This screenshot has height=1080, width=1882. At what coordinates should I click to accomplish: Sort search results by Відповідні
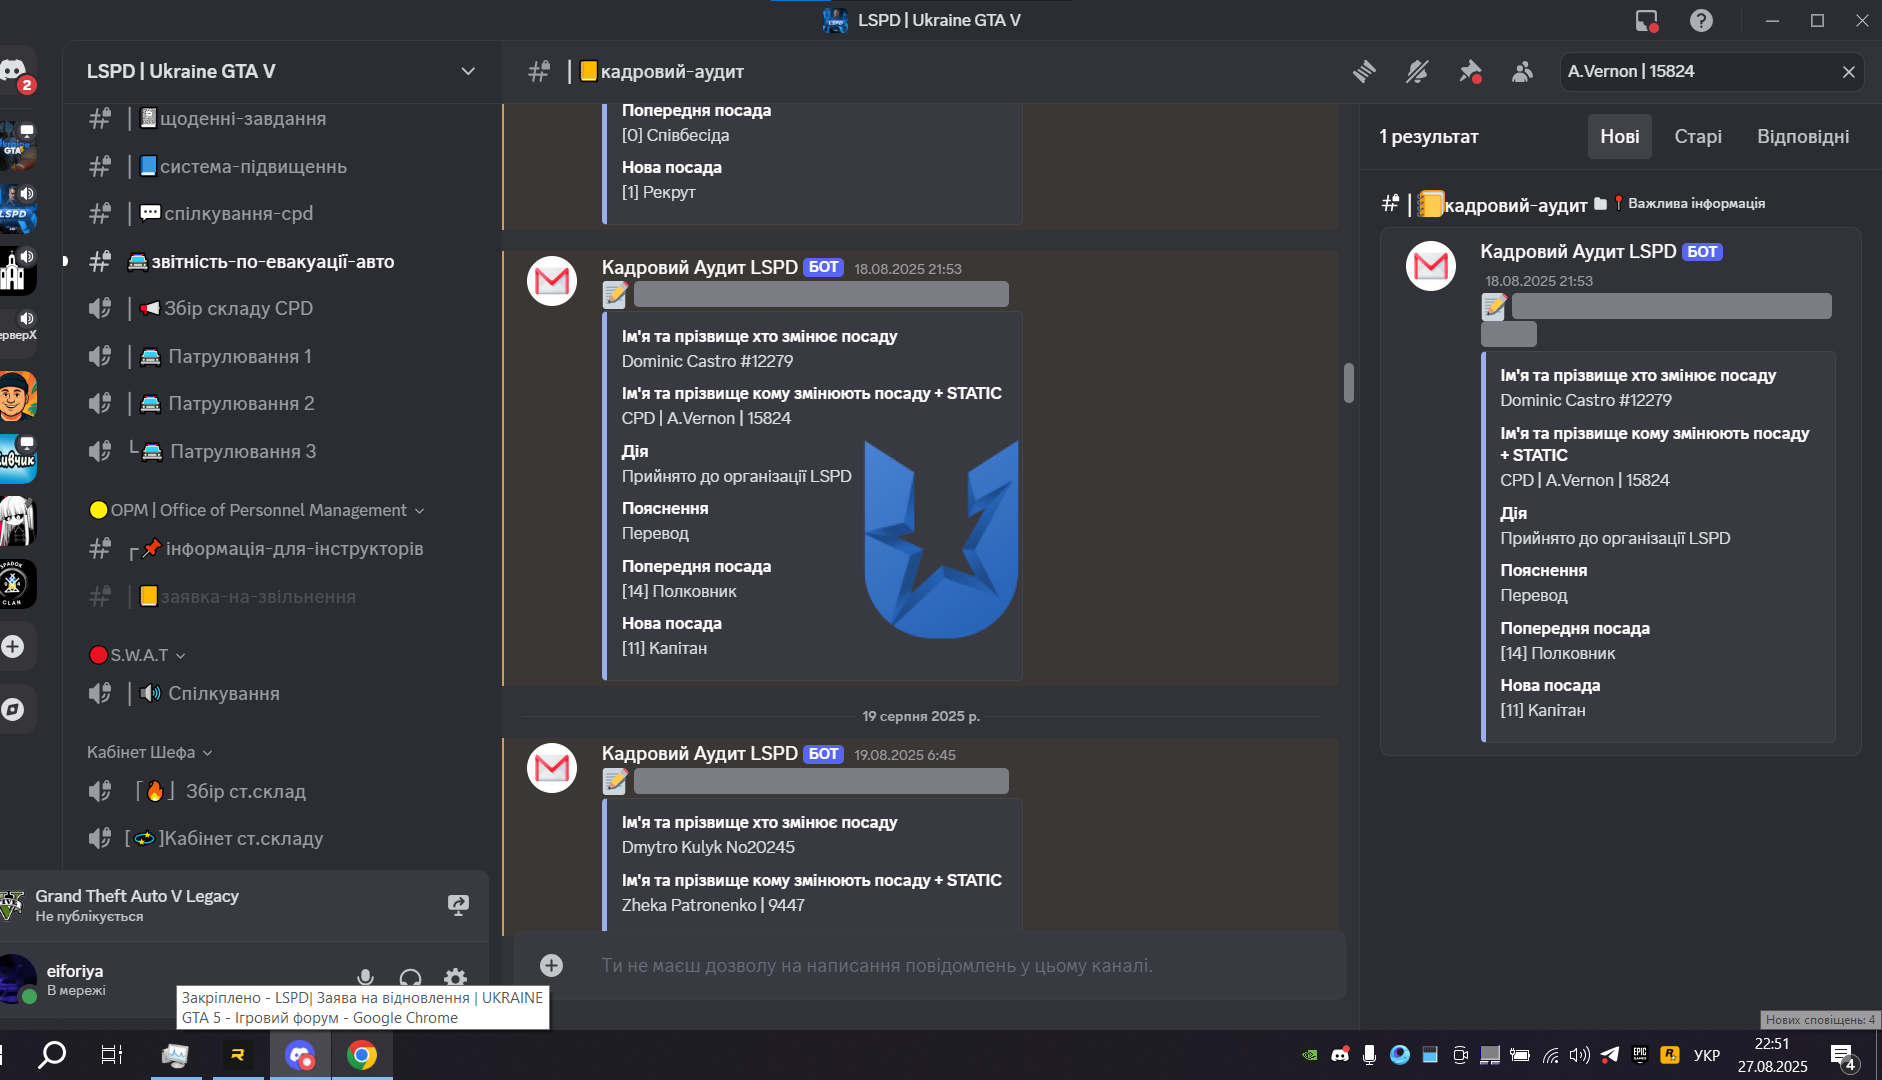coord(1803,136)
